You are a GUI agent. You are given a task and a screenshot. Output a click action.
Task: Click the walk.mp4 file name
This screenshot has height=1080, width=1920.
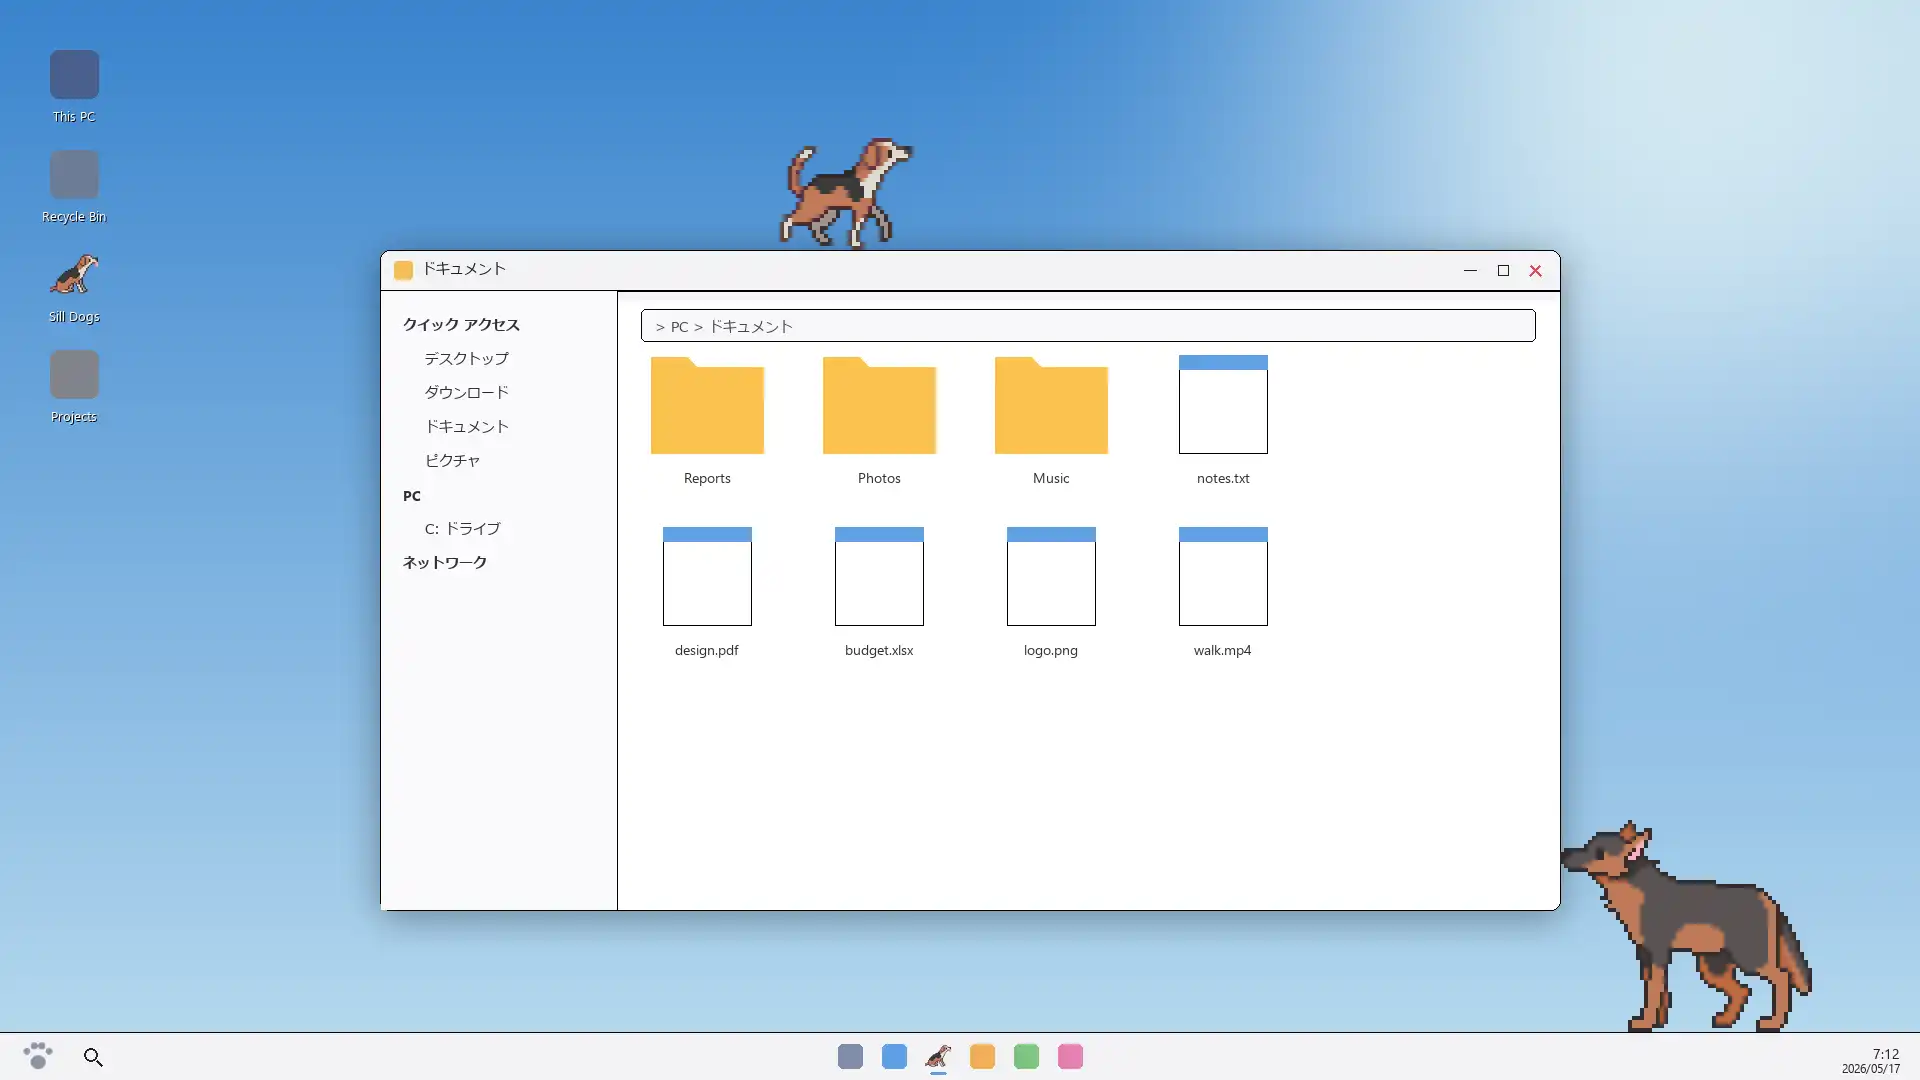1222,650
